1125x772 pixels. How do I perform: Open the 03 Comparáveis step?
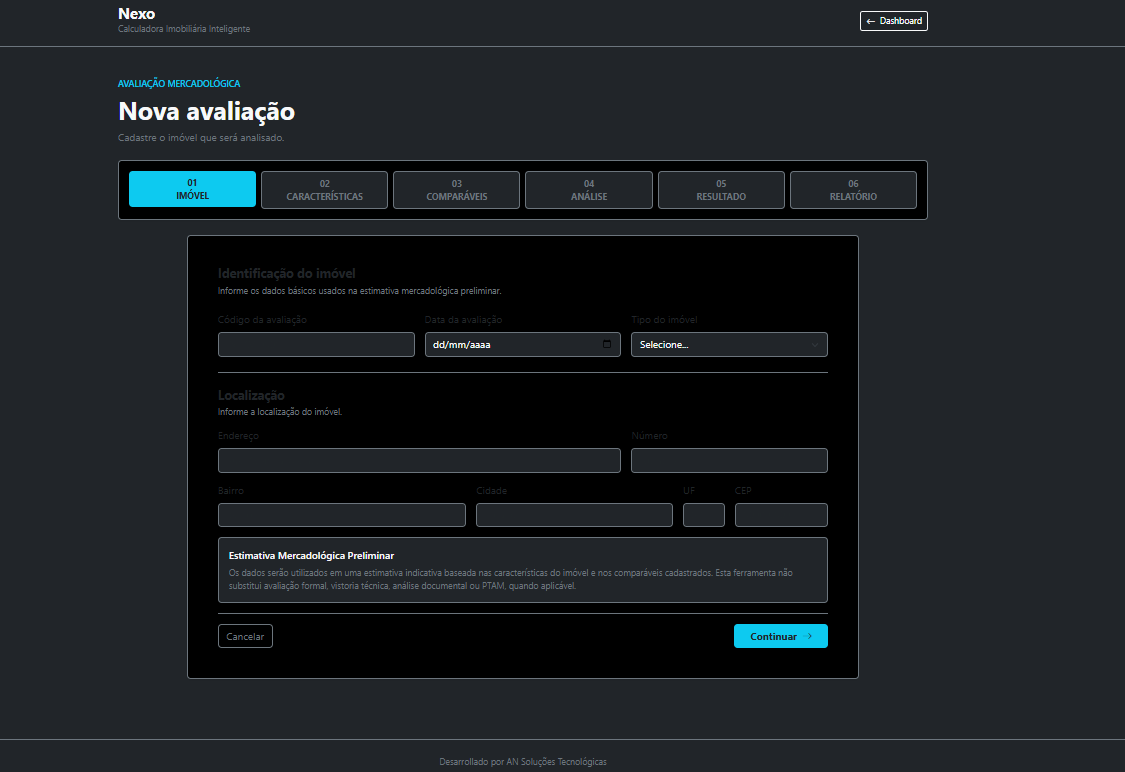point(456,189)
